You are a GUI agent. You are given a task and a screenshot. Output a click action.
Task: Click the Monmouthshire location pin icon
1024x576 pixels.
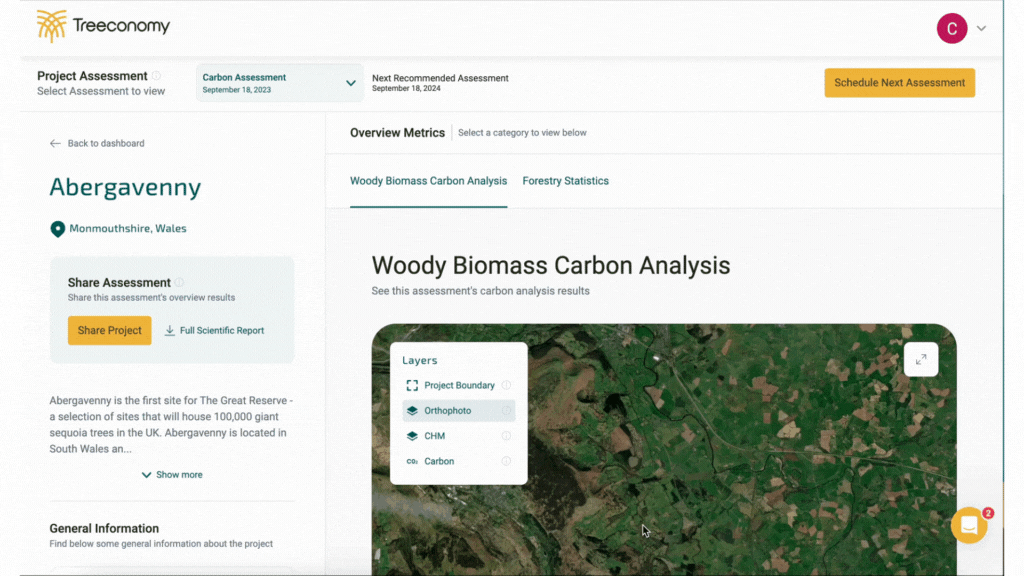pyautogui.click(x=57, y=229)
